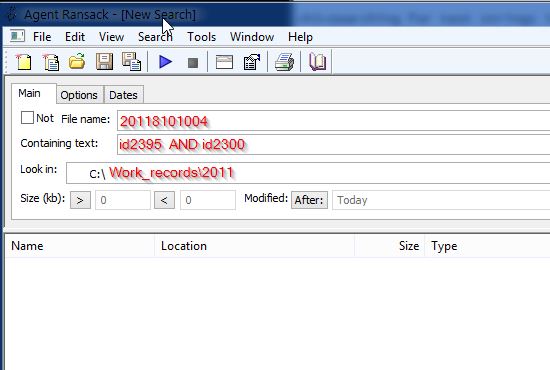Toggle the greater-than size button

click(x=80, y=200)
